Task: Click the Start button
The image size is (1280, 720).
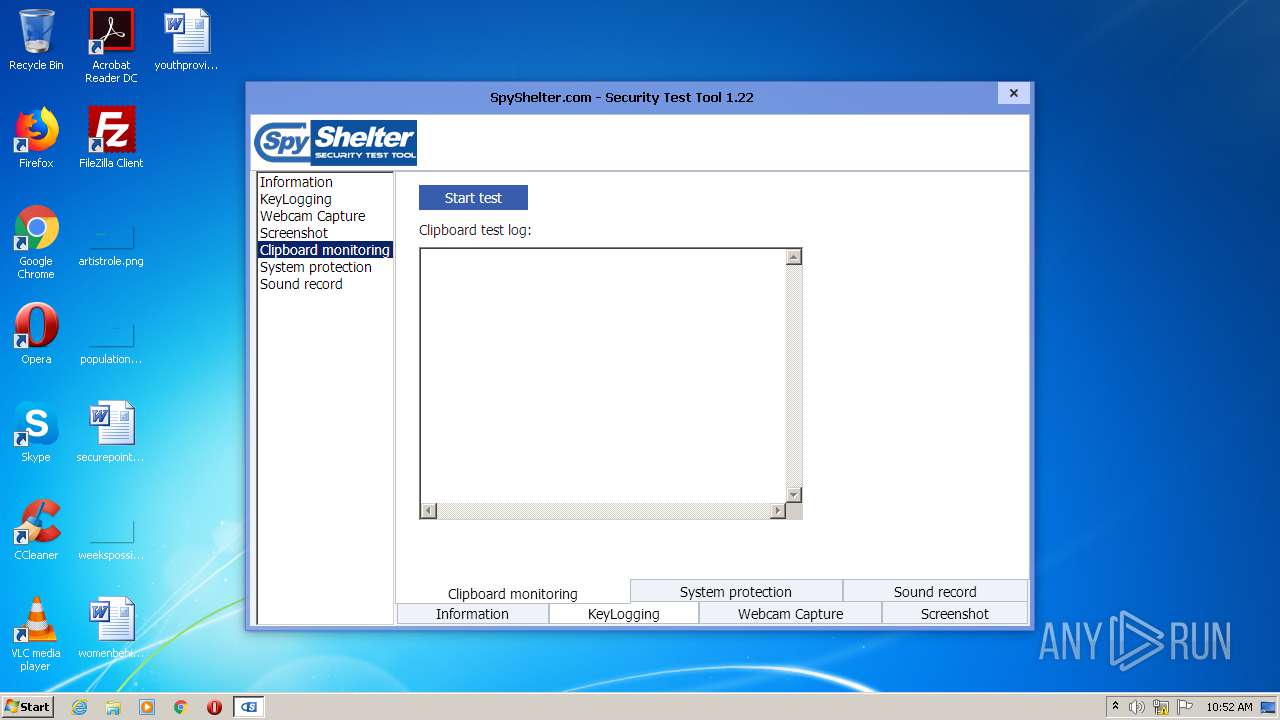Action: [x=28, y=707]
